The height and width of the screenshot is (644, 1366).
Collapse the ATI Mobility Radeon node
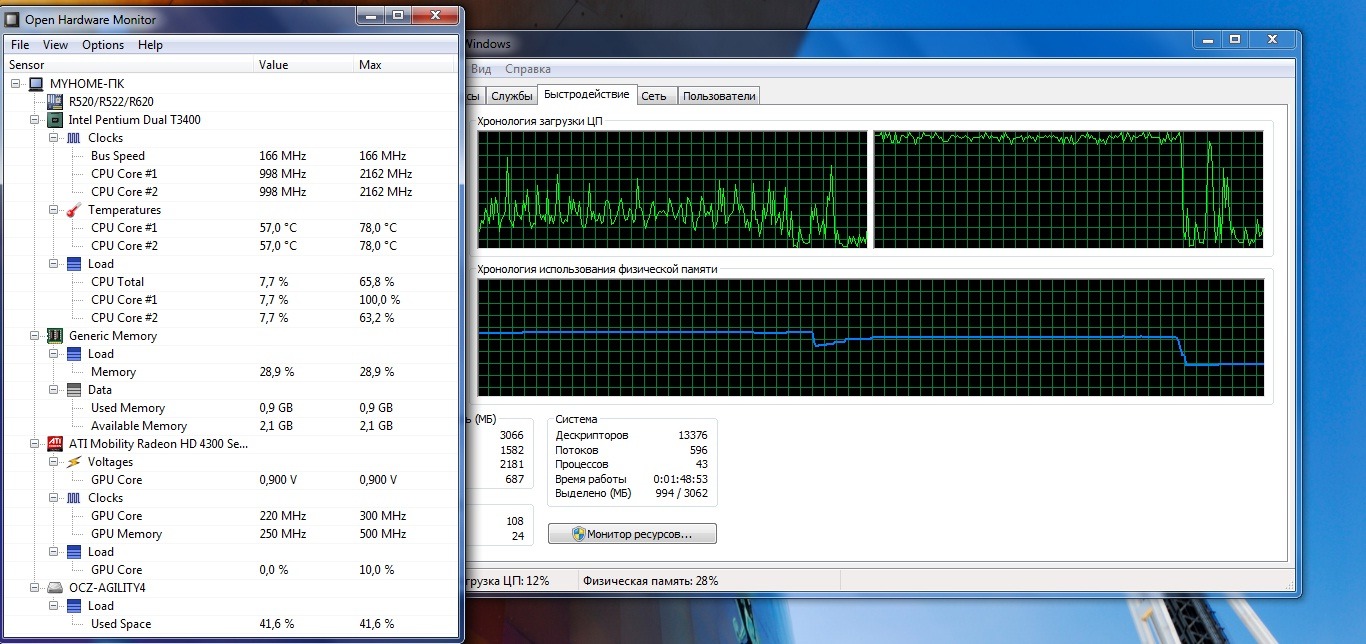[x=35, y=444]
